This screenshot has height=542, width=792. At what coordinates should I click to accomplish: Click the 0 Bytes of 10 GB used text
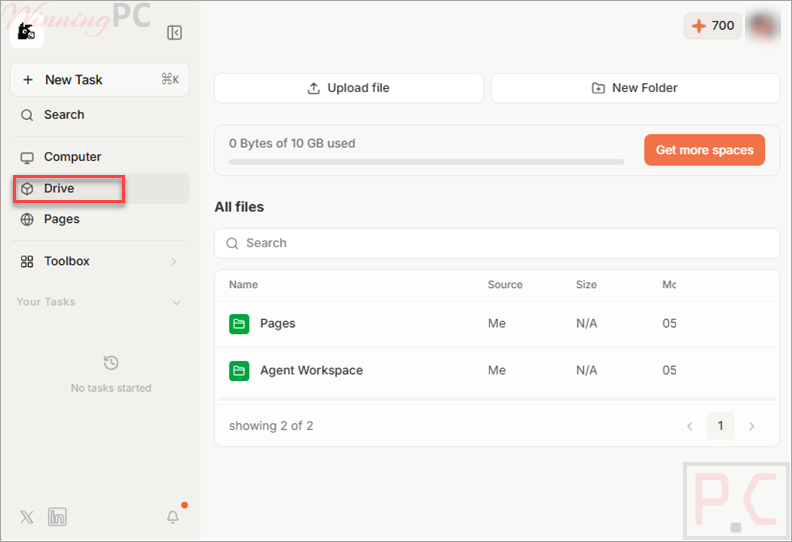[x=292, y=143]
